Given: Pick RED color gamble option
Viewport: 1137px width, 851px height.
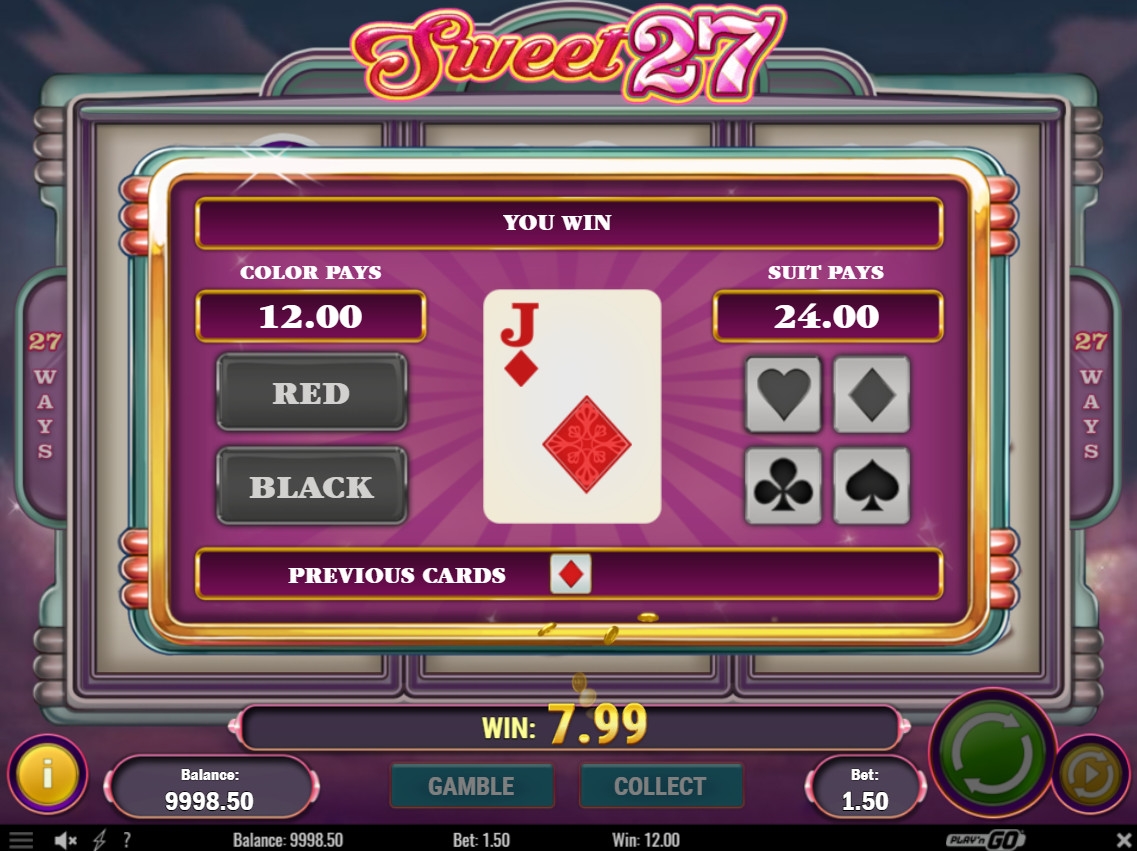Looking at the screenshot, I should point(312,392).
